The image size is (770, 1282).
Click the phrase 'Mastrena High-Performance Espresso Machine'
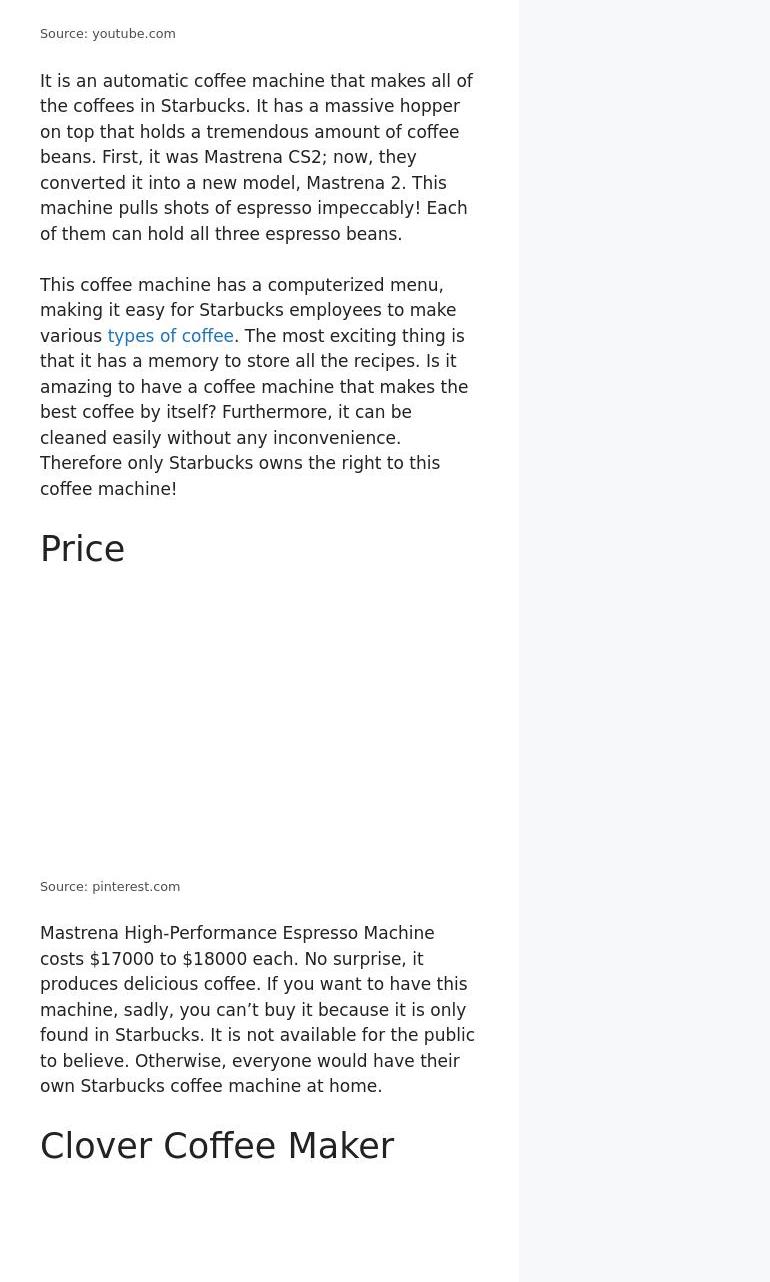point(237,933)
